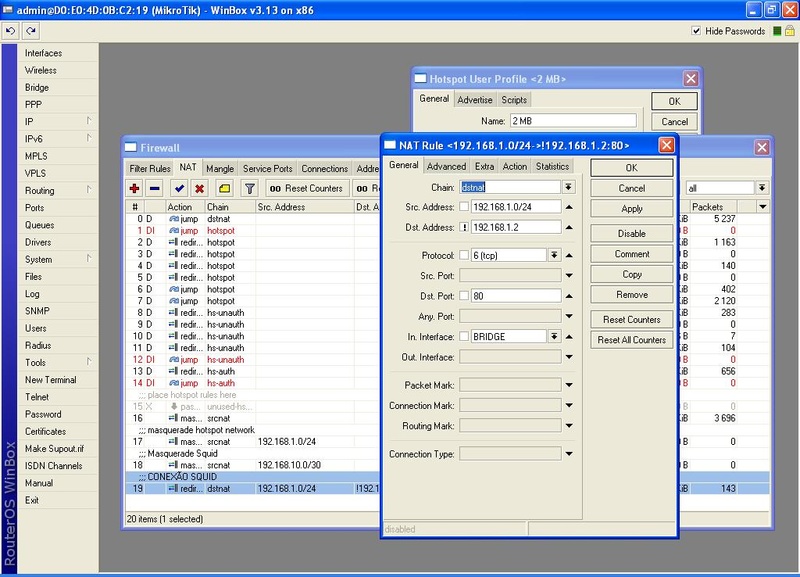800x577 pixels.
Task: Switch to the Filter Rules tab
Action: (149, 168)
